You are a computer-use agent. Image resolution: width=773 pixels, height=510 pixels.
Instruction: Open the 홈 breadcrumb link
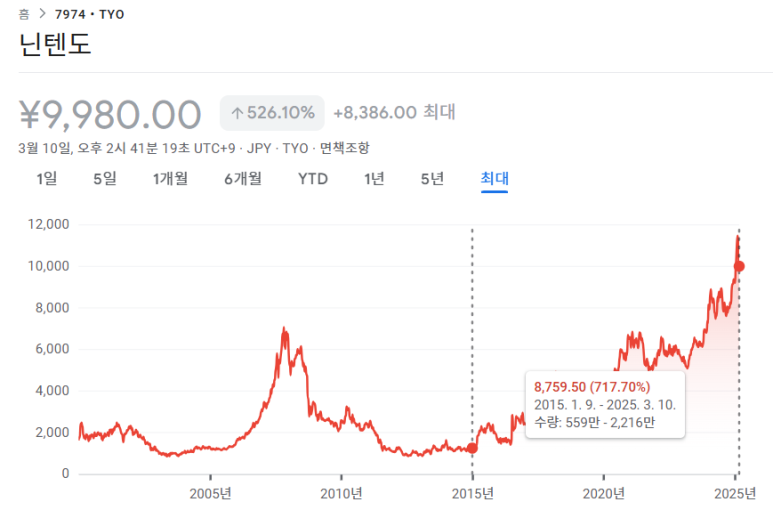(x=24, y=14)
